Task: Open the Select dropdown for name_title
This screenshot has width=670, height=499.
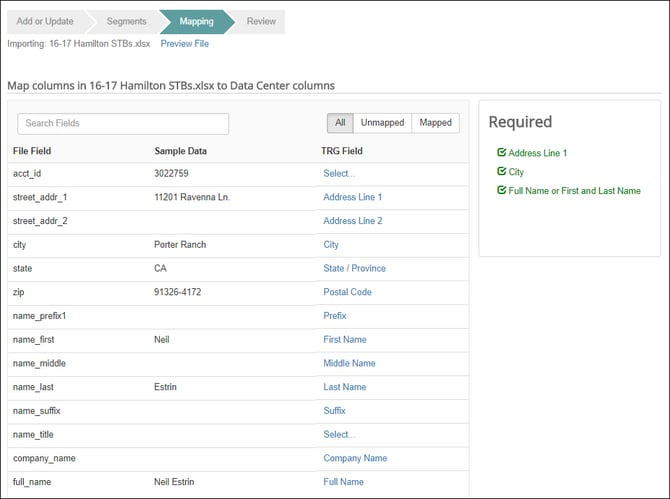Action: [339, 434]
